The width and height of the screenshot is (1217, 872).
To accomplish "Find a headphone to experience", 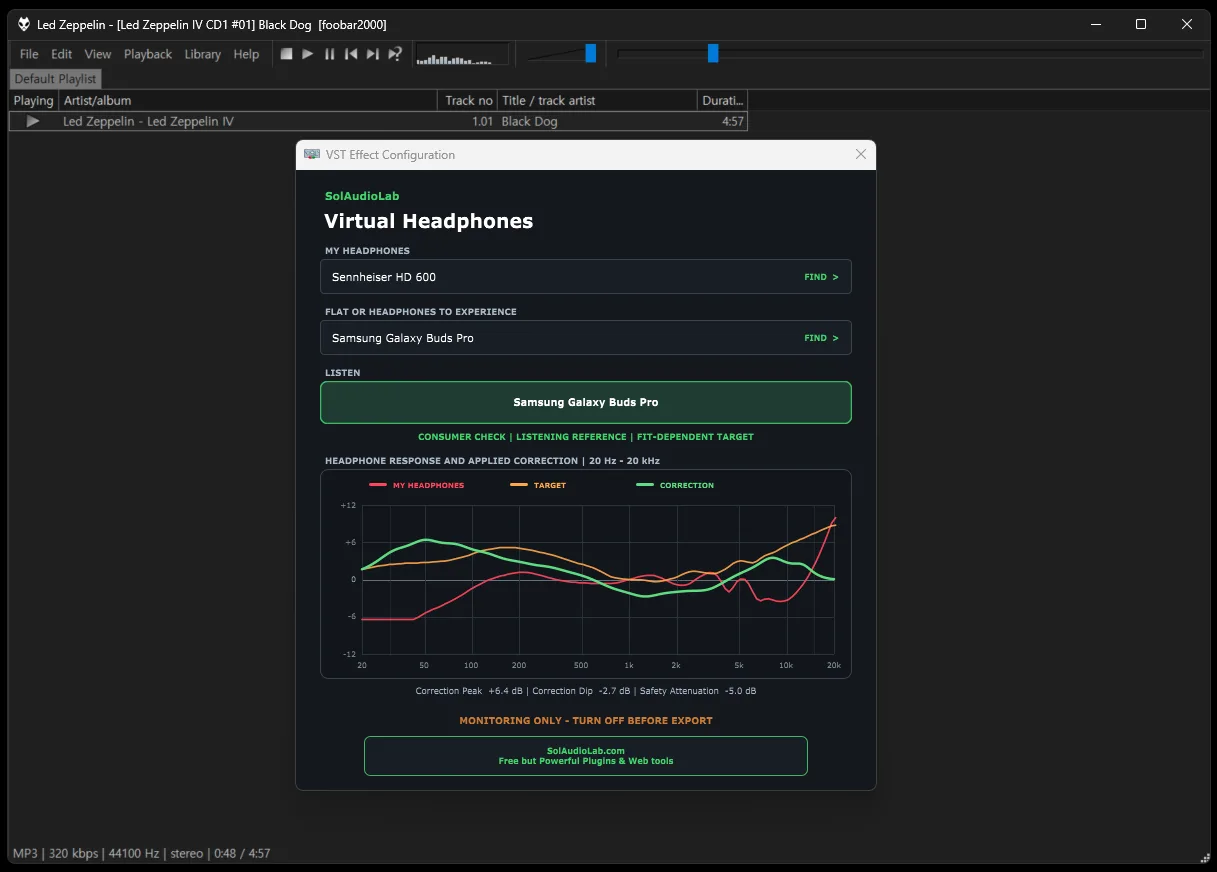I will [x=821, y=338].
